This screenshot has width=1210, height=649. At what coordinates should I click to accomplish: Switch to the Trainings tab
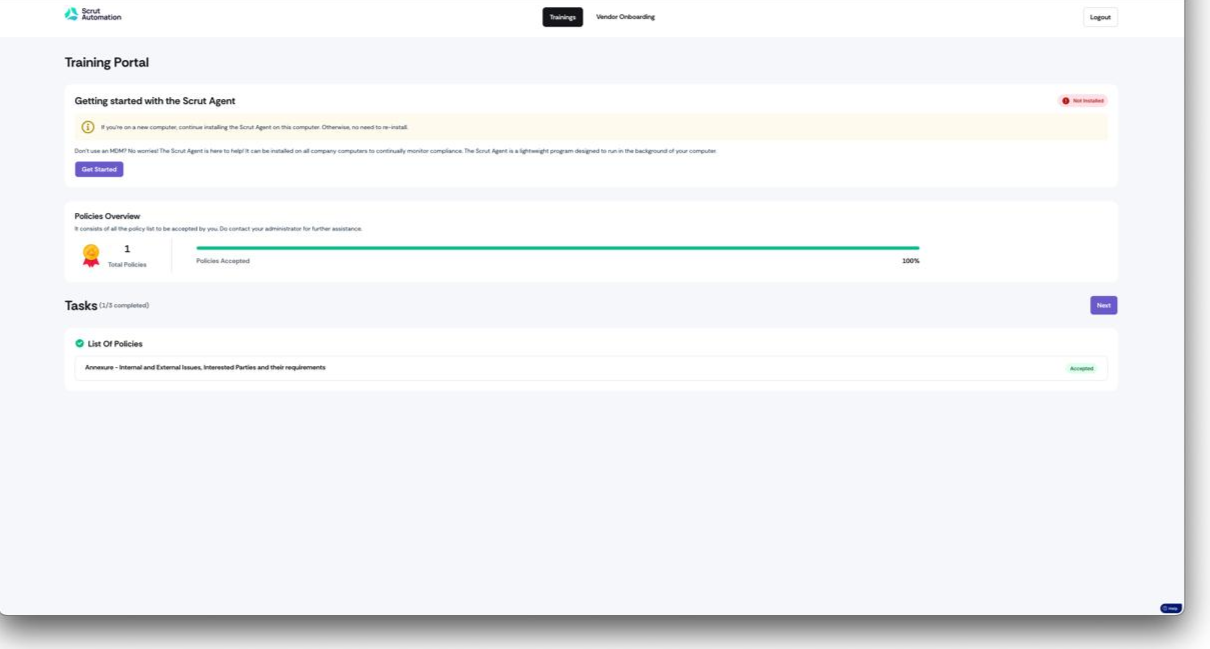pos(563,17)
